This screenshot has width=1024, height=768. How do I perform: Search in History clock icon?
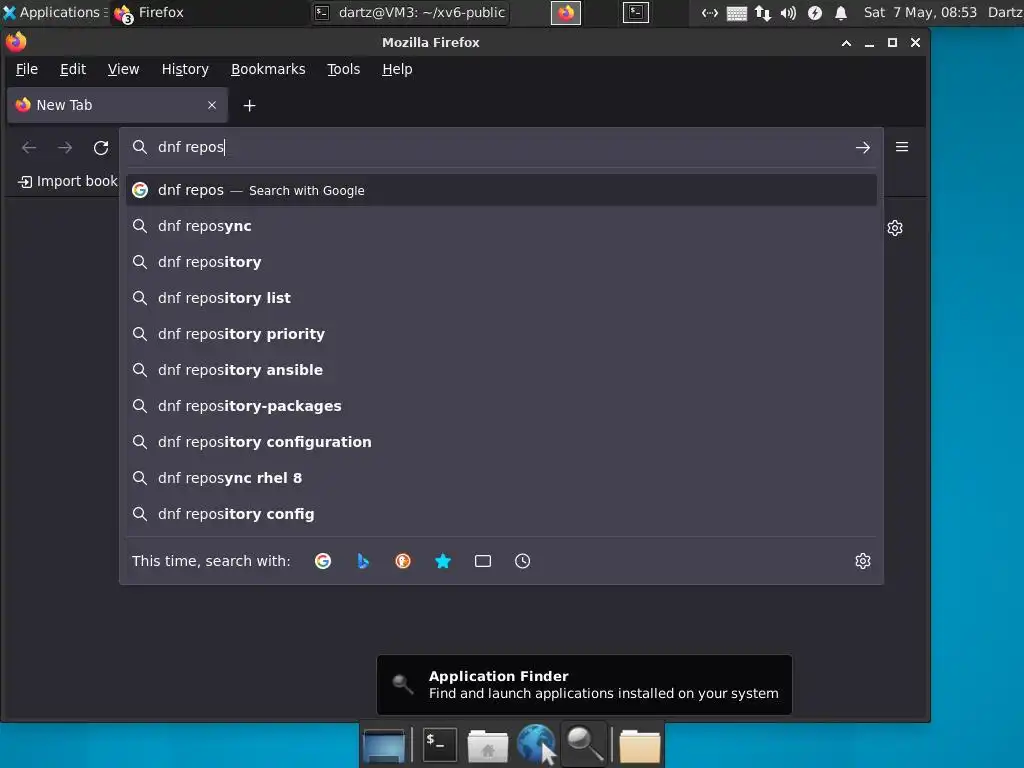pos(522,561)
